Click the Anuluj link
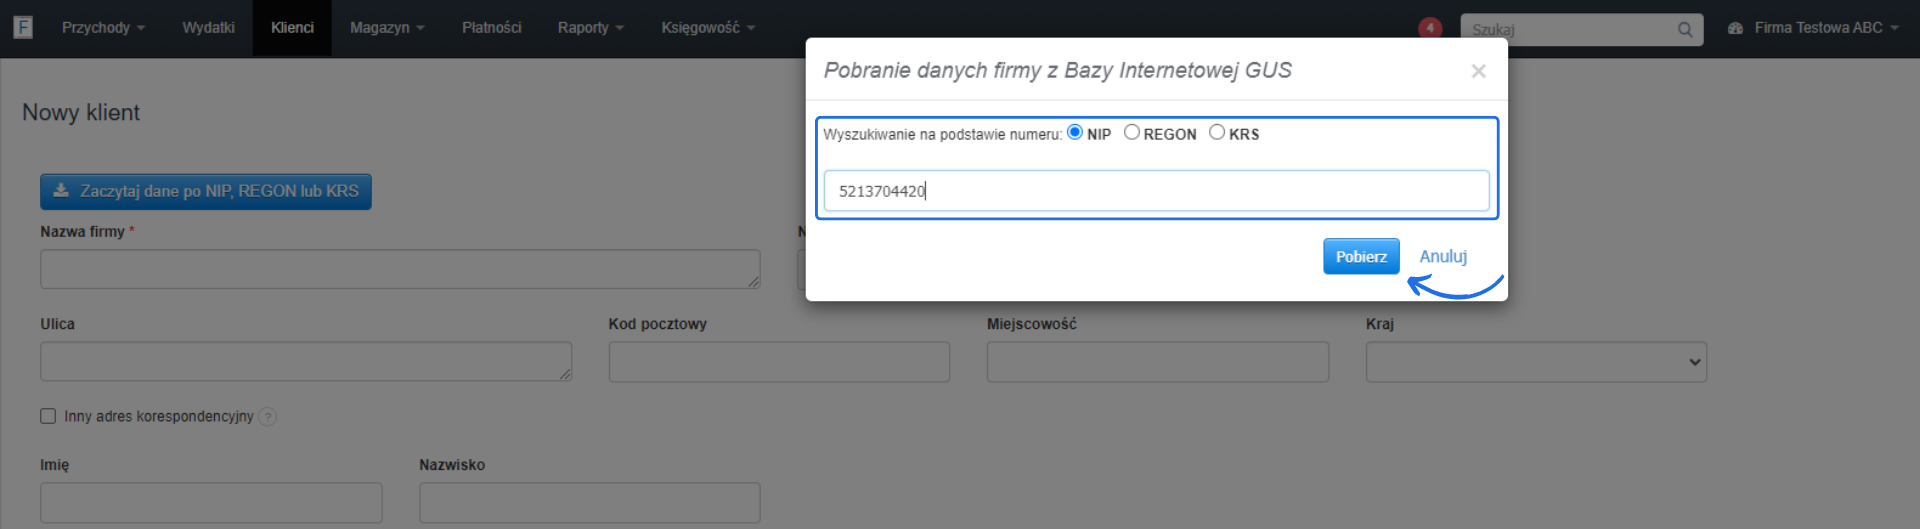The height and width of the screenshot is (529, 1920). click(1443, 256)
